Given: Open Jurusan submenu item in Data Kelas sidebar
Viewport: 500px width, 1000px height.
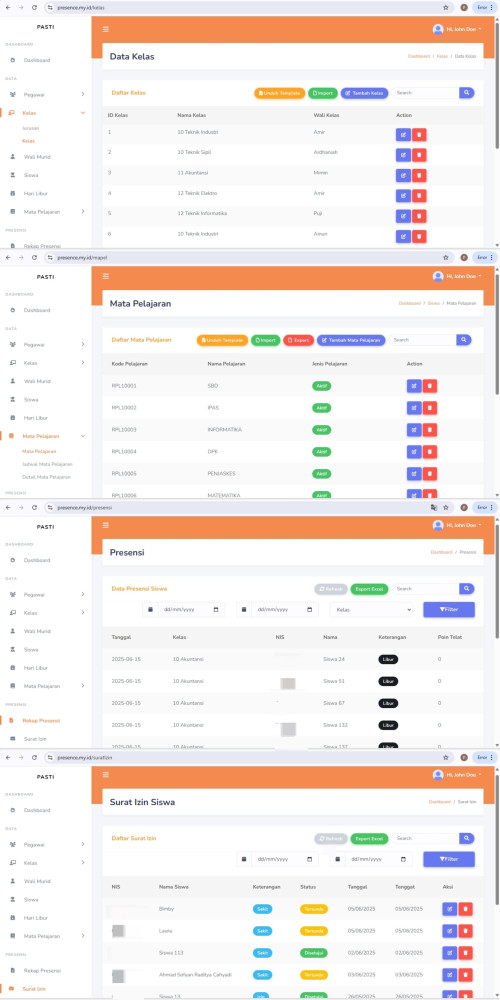Looking at the screenshot, I should pos(31,128).
